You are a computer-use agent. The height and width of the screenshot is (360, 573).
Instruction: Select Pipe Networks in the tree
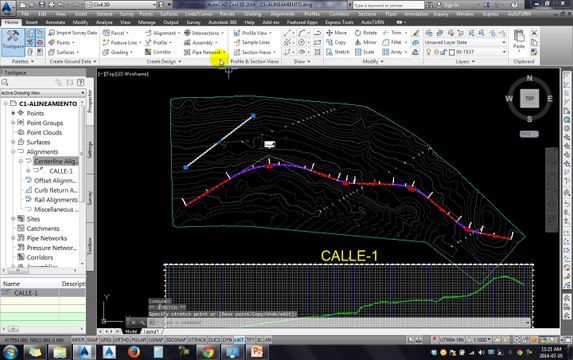[46, 238]
